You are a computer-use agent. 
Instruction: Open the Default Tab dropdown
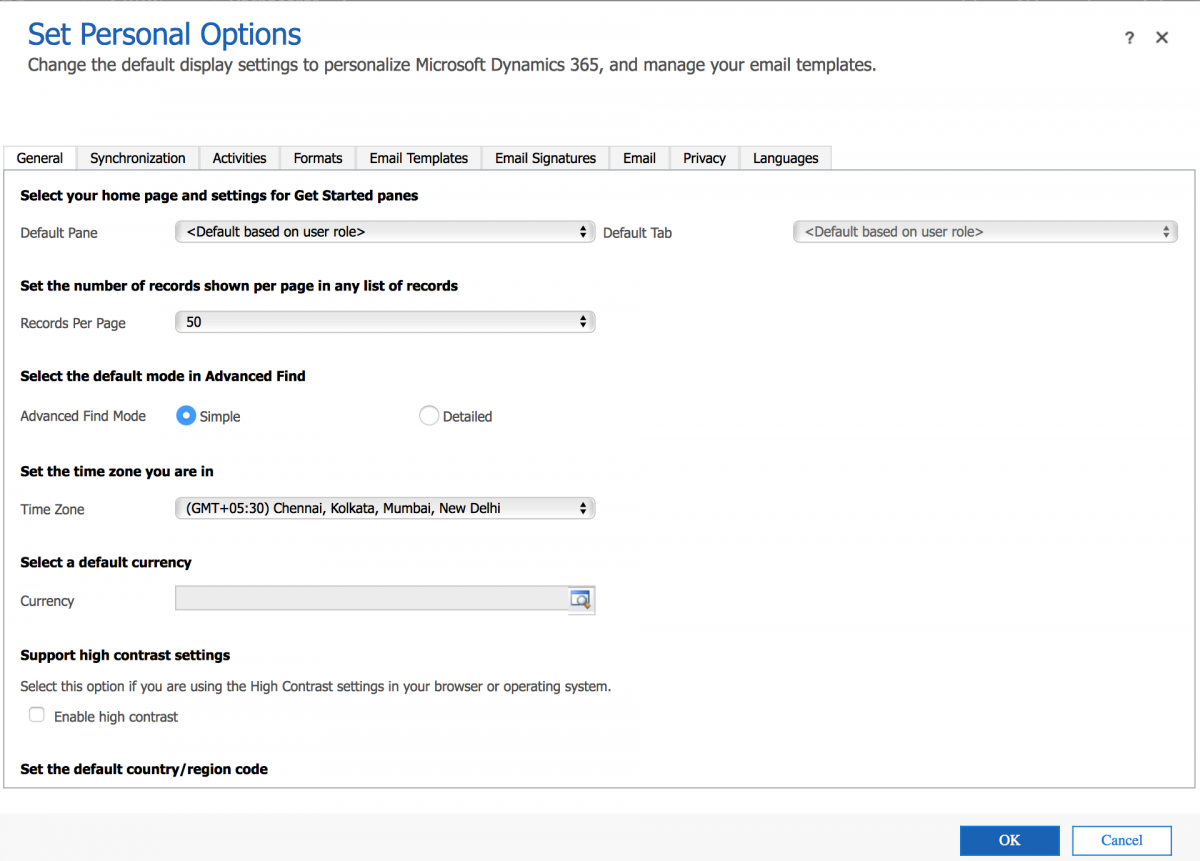tap(985, 231)
